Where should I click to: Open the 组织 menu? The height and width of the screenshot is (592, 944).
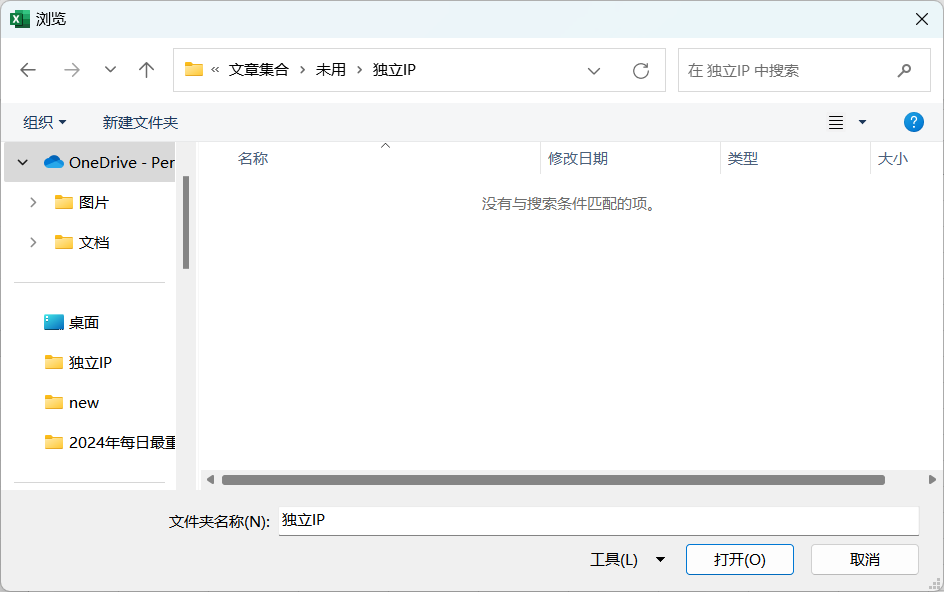tap(45, 122)
